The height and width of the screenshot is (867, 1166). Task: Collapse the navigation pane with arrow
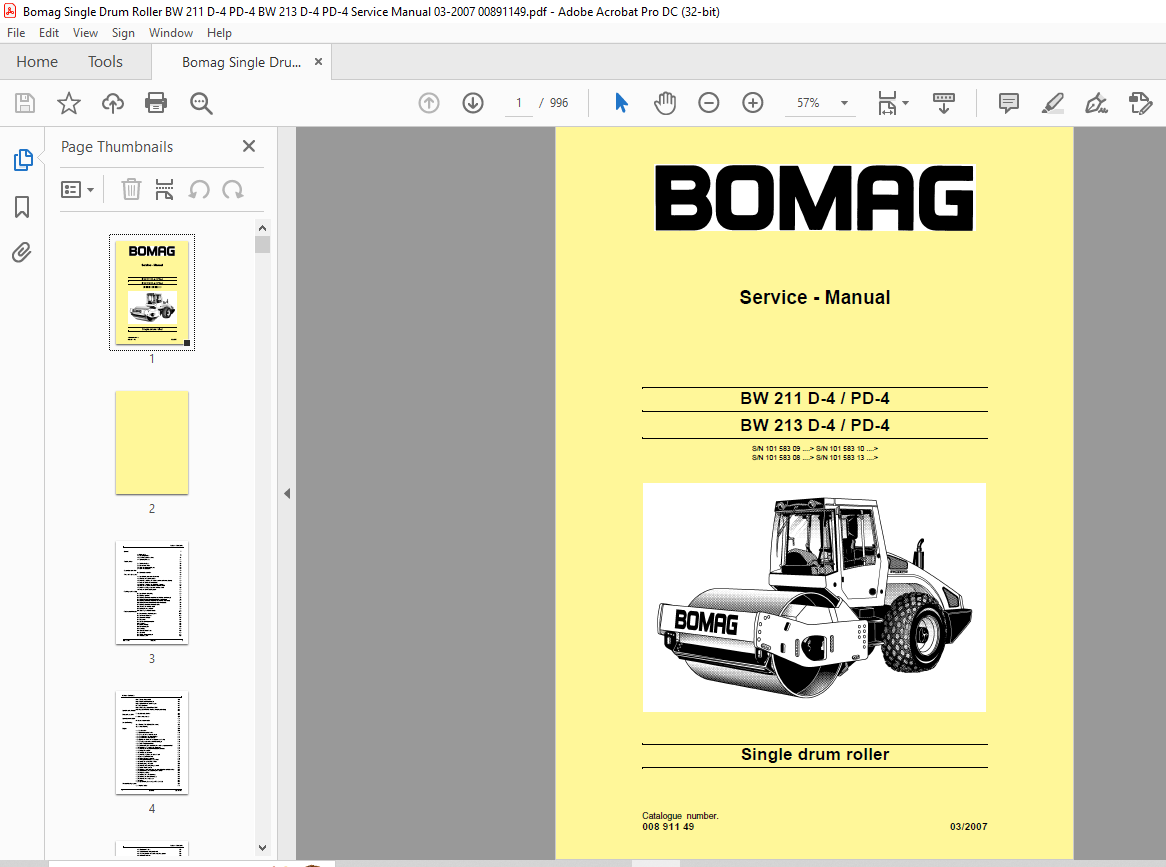(x=287, y=493)
